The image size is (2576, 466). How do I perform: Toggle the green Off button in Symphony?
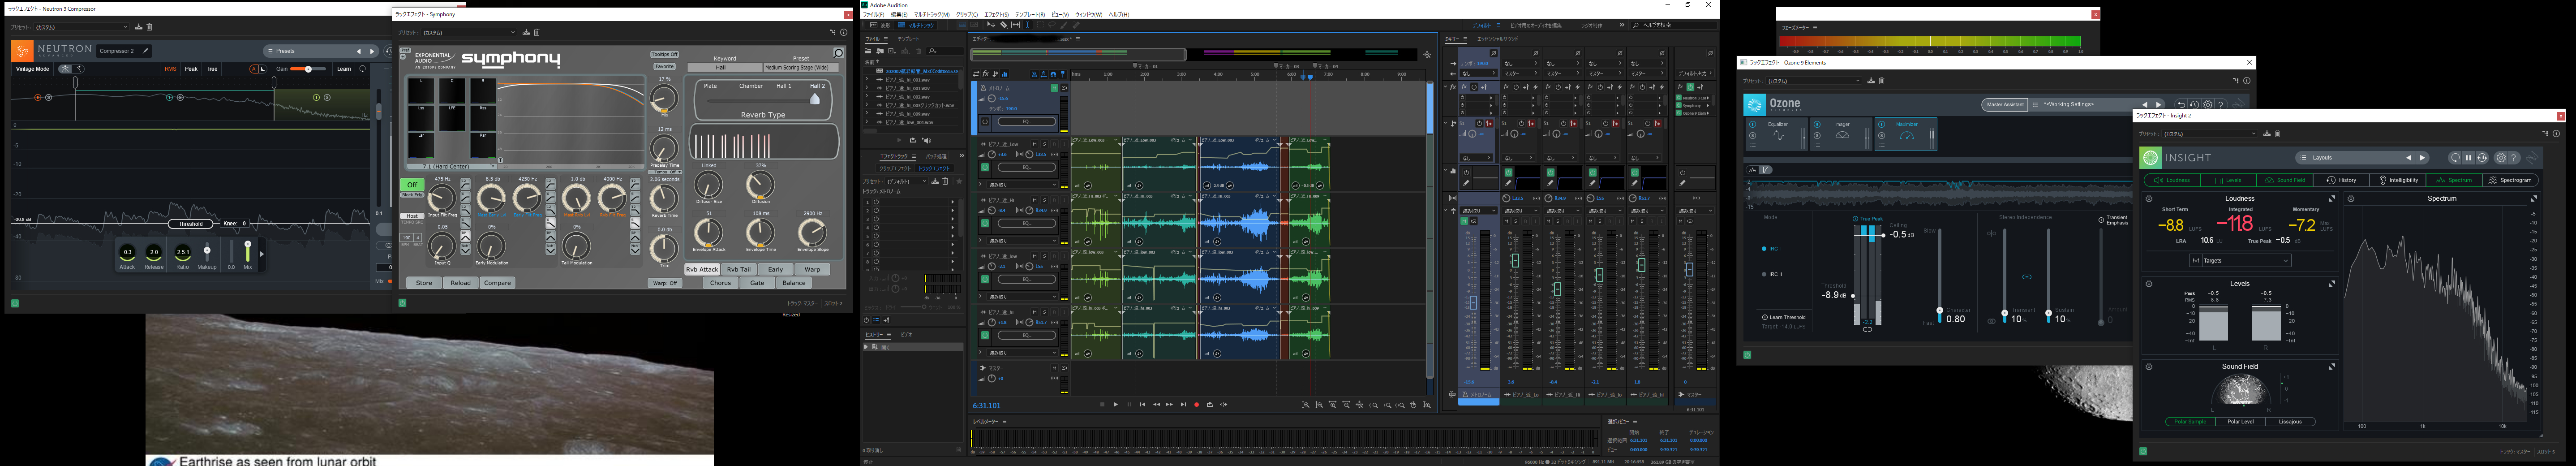click(411, 185)
